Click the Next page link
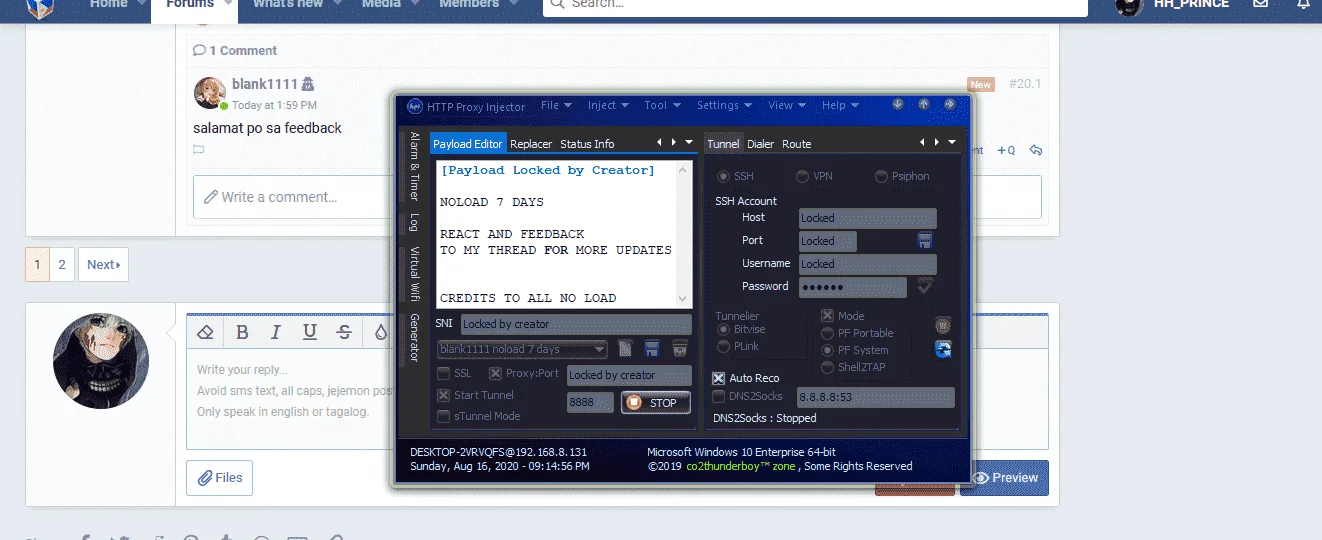The width and height of the screenshot is (1322, 540). pyautogui.click(x=103, y=265)
